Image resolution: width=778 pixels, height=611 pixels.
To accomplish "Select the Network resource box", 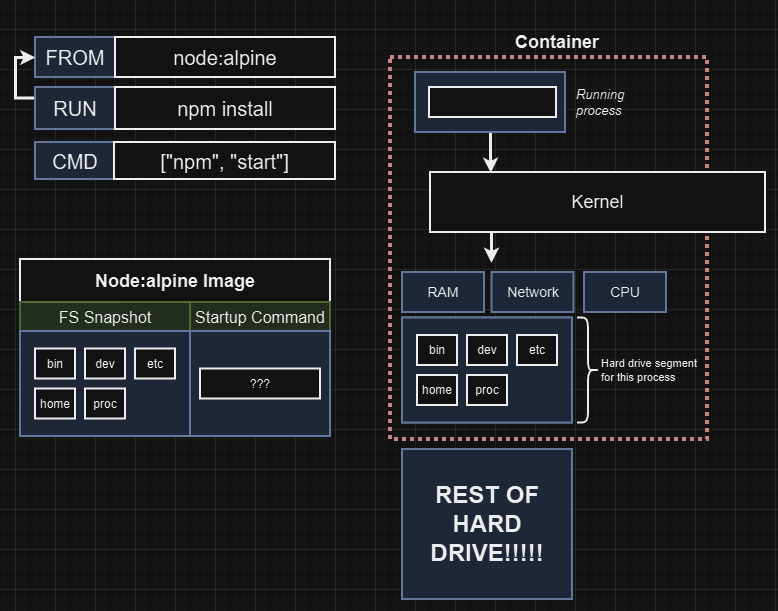I will pos(533,292).
